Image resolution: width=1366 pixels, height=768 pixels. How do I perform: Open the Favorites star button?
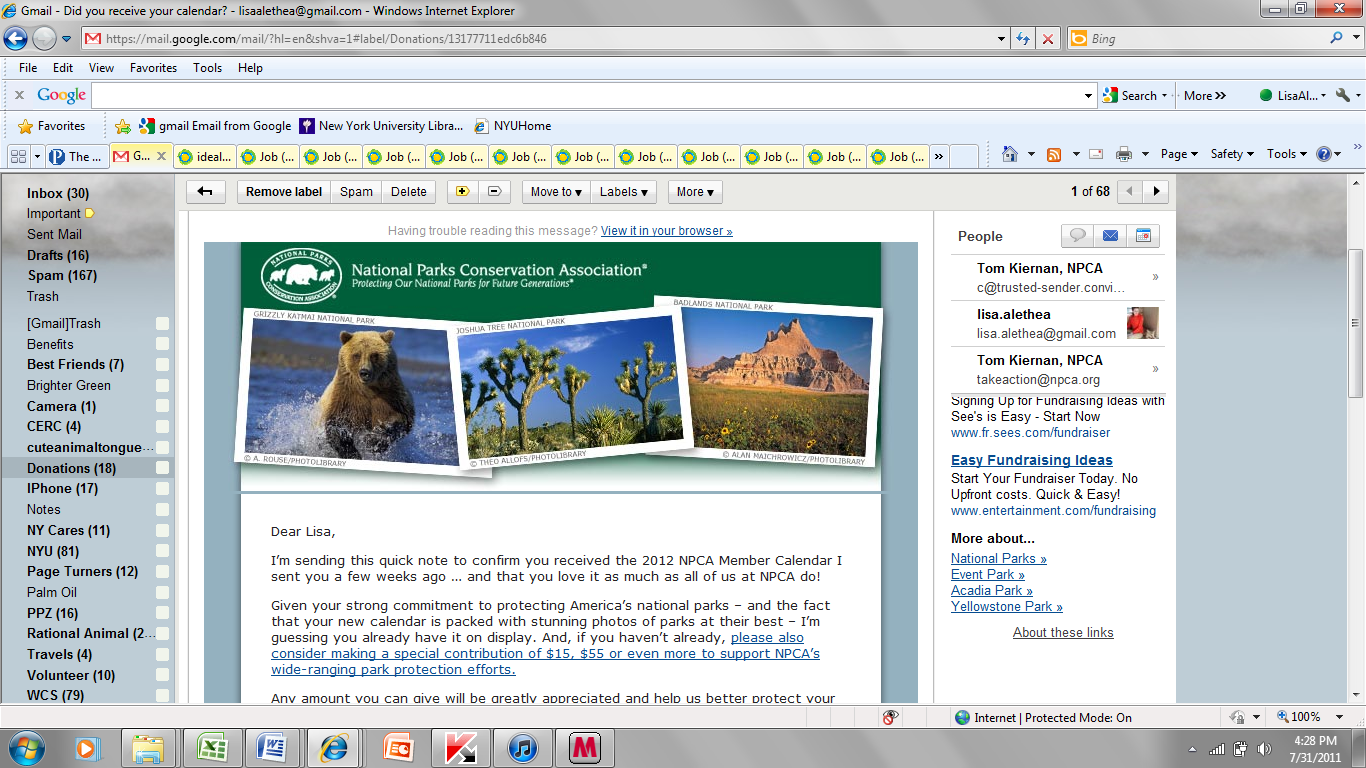coord(52,126)
